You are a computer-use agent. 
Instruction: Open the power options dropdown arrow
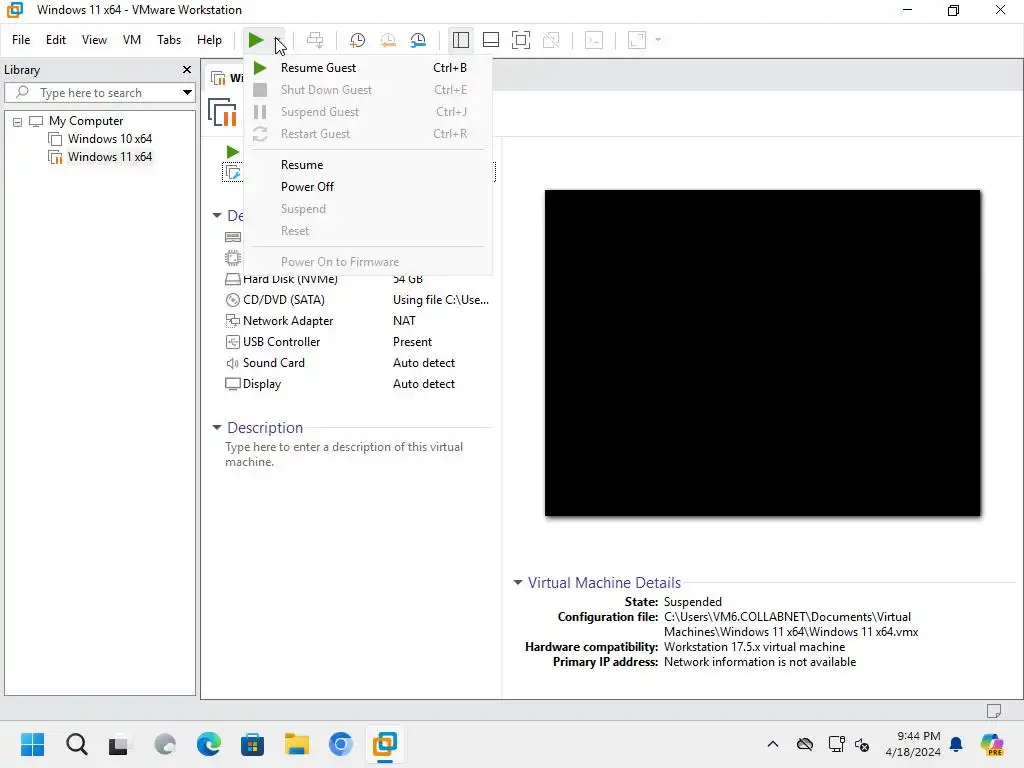pos(279,40)
